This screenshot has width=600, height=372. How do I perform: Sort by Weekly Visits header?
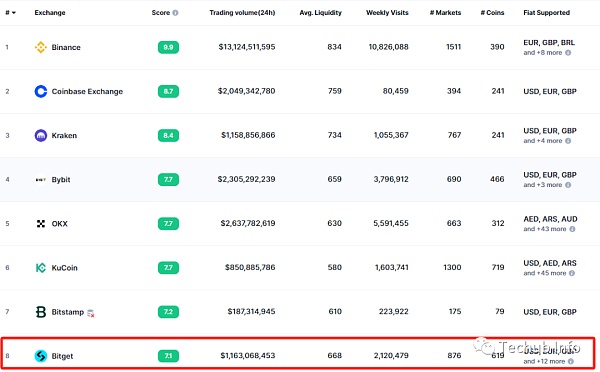[387, 13]
